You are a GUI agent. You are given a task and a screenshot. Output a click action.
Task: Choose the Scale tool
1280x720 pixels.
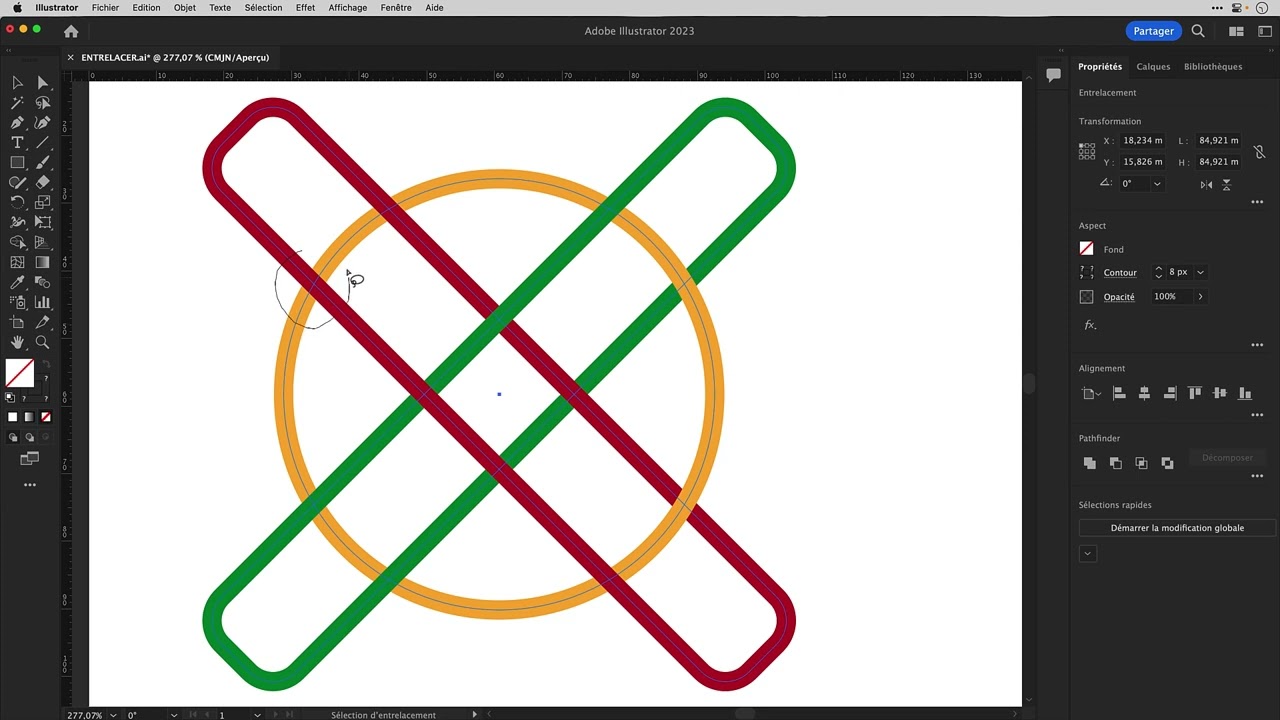[42, 203]
